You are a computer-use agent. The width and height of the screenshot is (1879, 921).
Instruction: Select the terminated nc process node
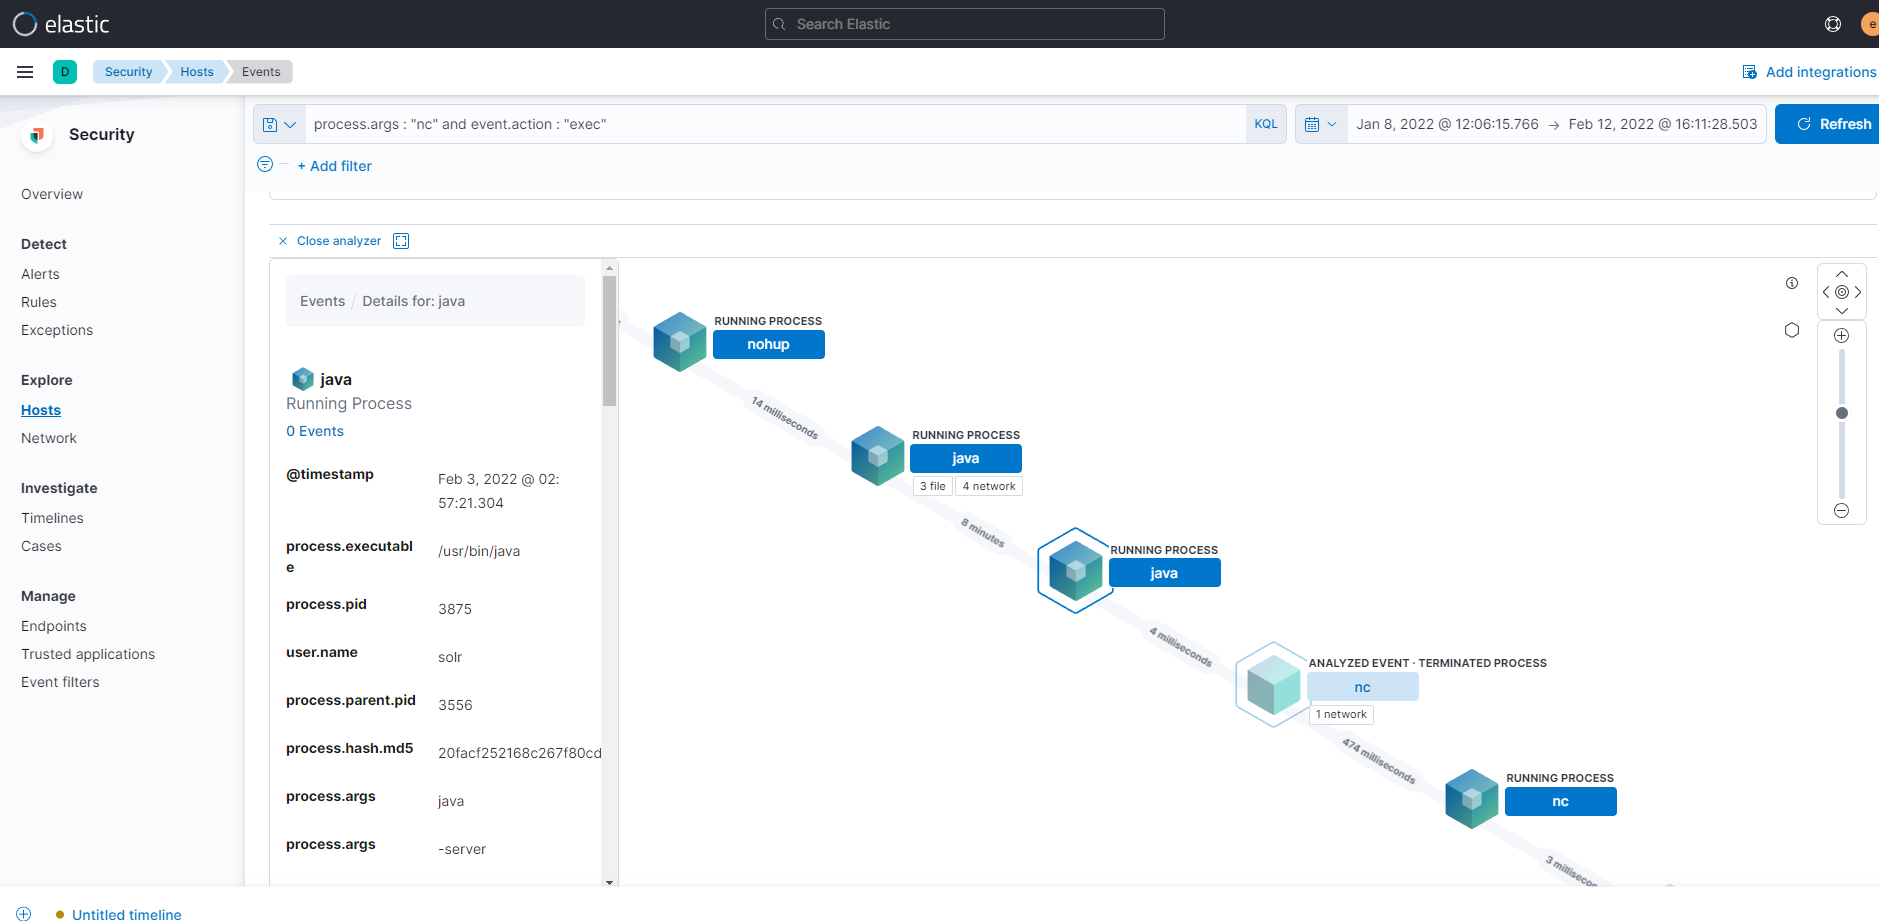(1362, 687)
